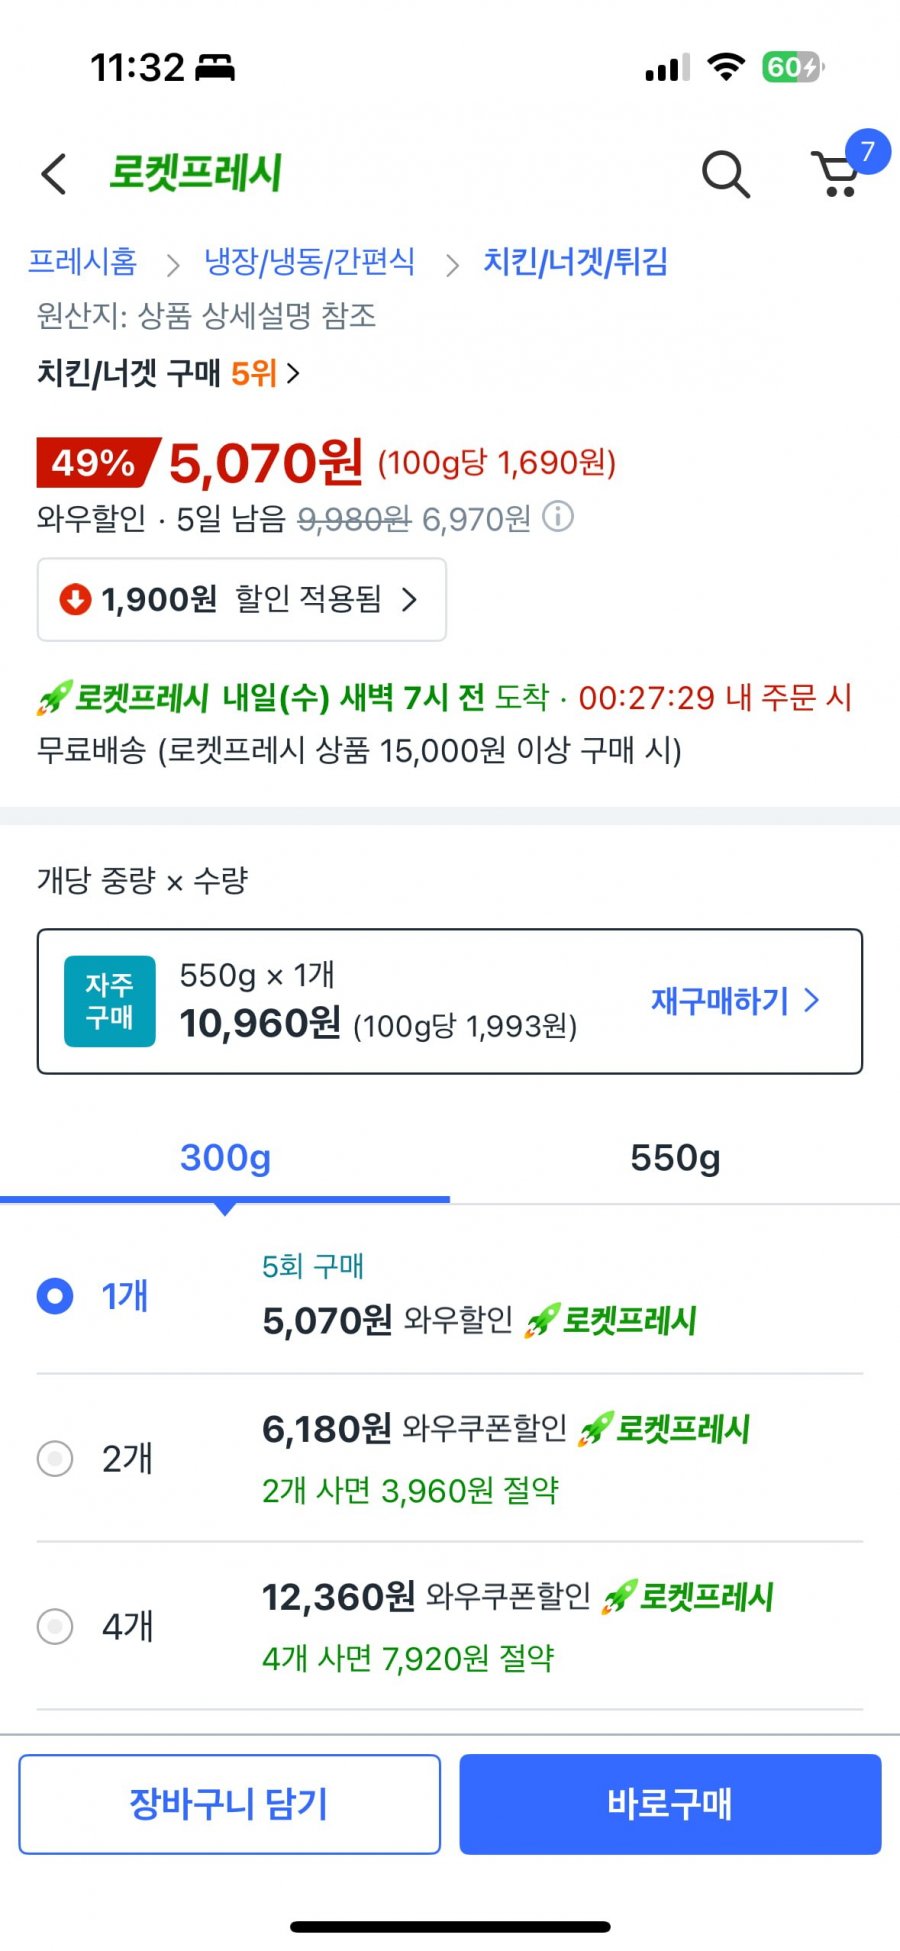The width and height of the screenshot is (900, 1951).
Task: Tap the back arrow icon
Action: (54, 174)
